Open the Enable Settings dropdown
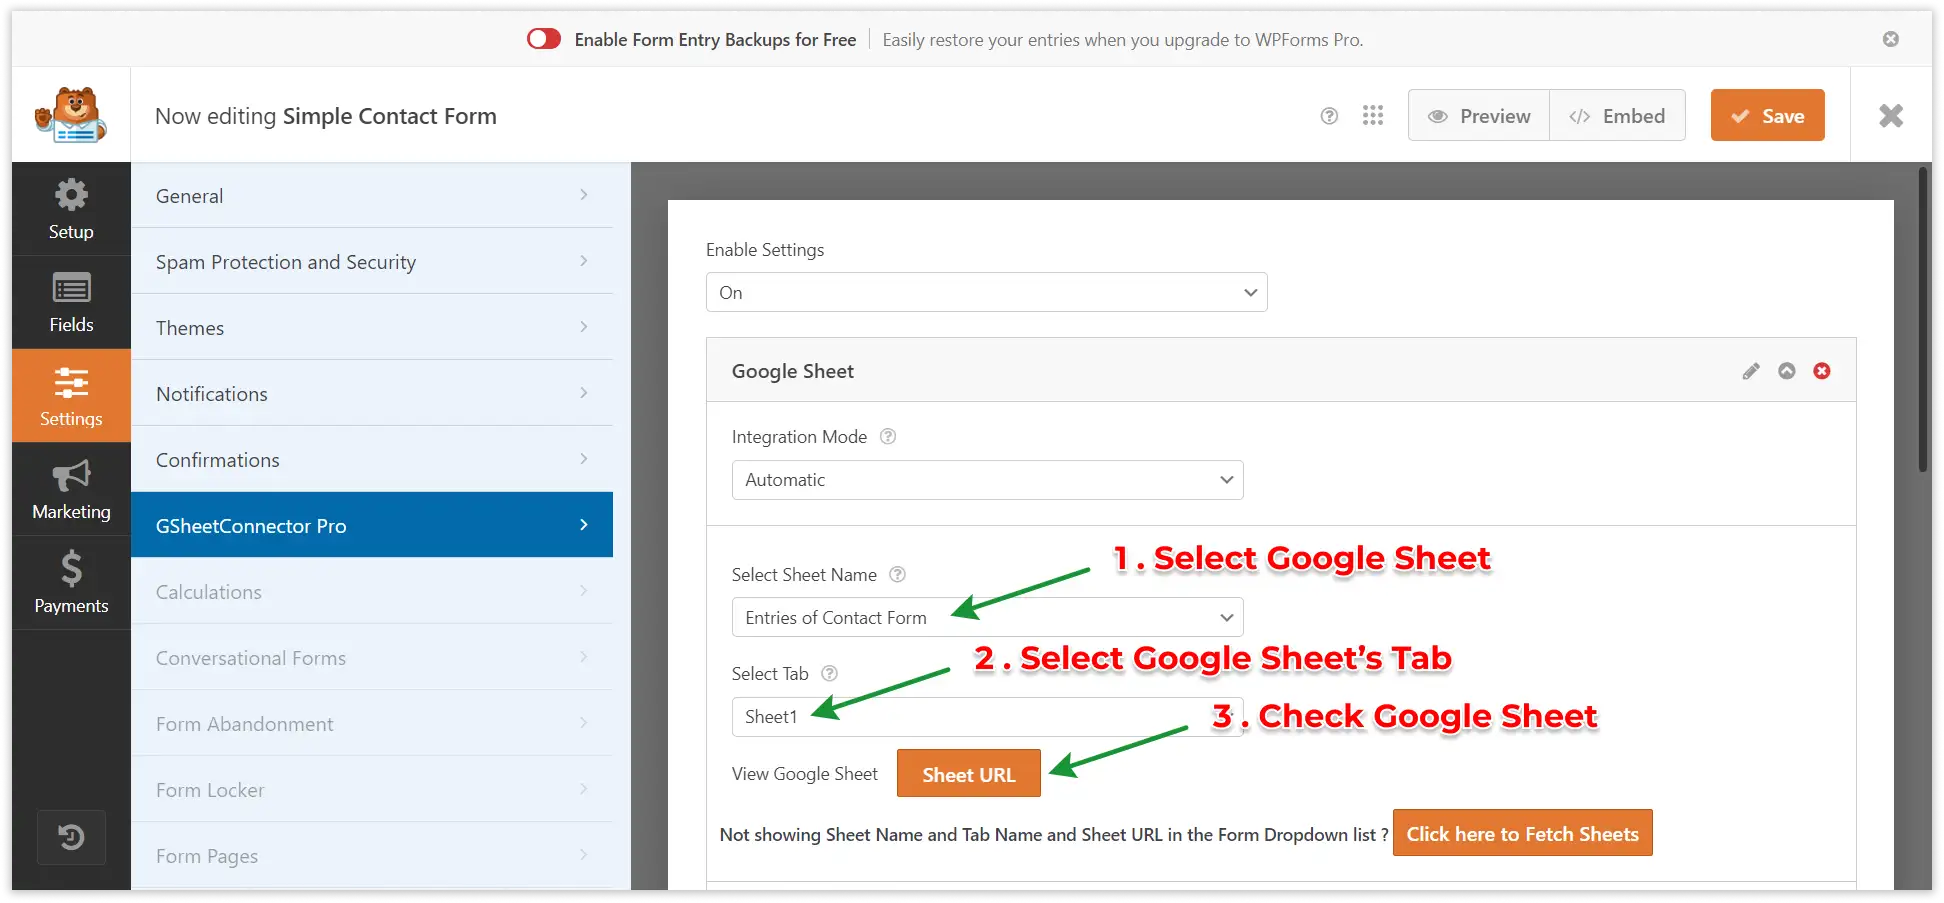The image size is (1944, 903). pyautogui.click(x=986, y=292)
